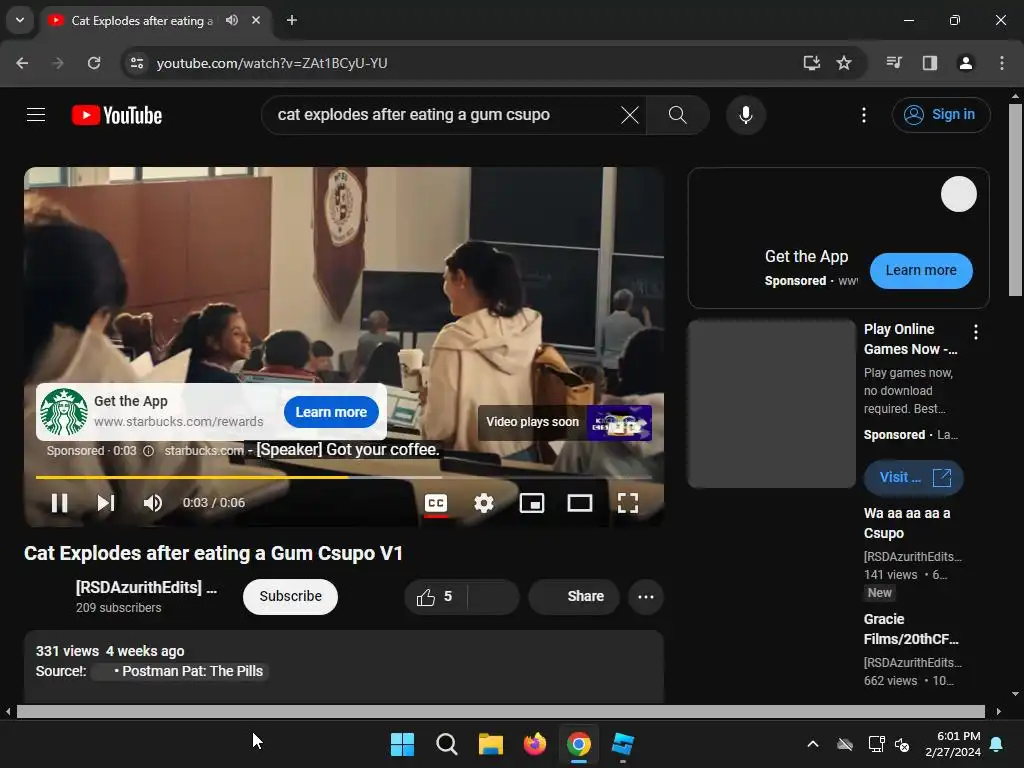Click Learn more on Starbucks overlay ad
The image size is (1024, 768).
331,412
